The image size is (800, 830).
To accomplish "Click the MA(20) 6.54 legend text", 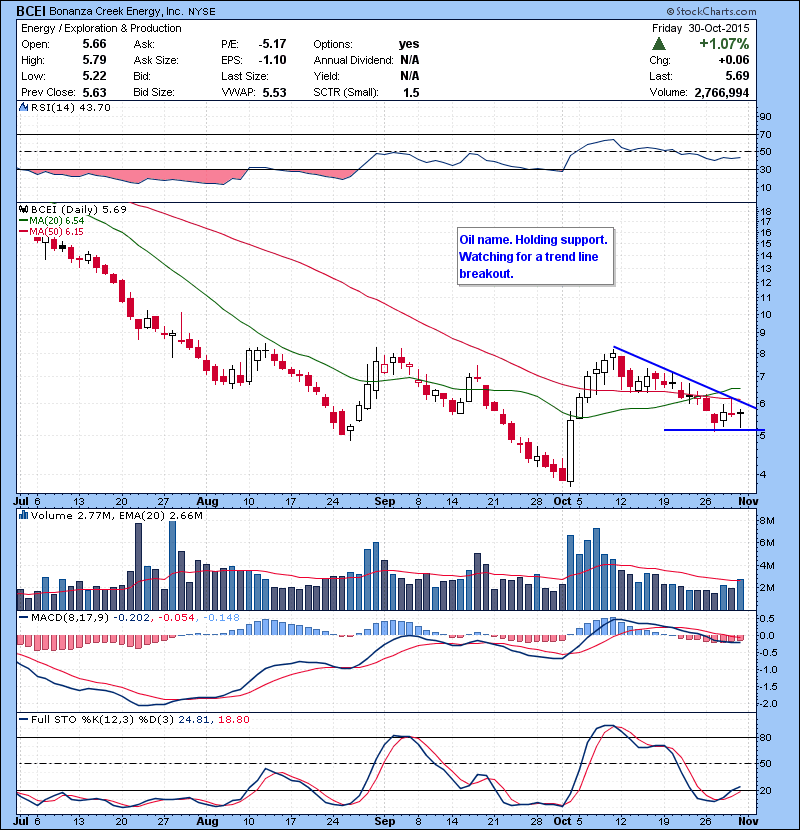I will [x=57, y=221].
